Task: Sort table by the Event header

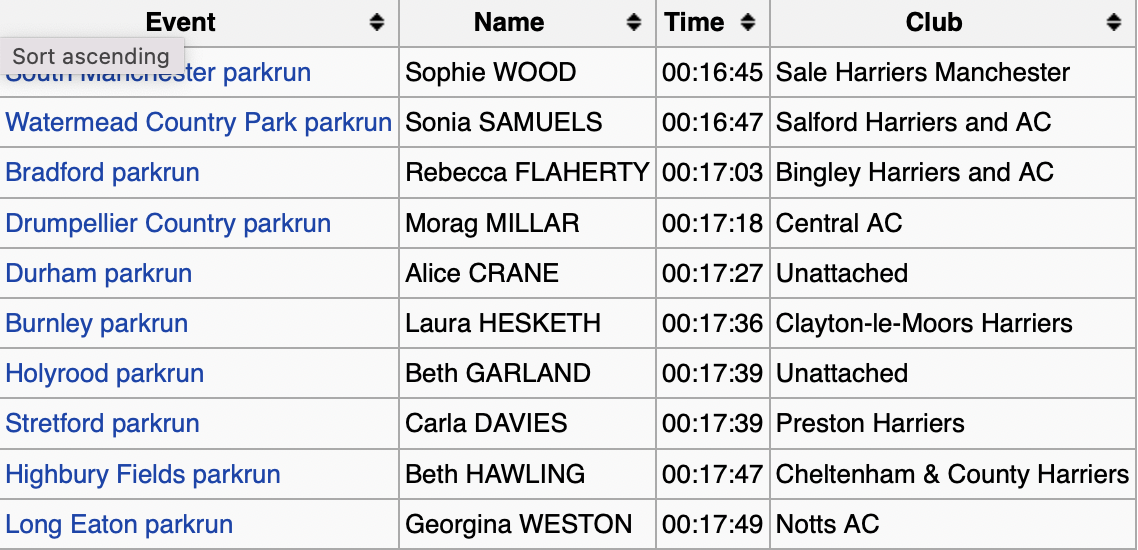Action: click(x=180, y=22)
